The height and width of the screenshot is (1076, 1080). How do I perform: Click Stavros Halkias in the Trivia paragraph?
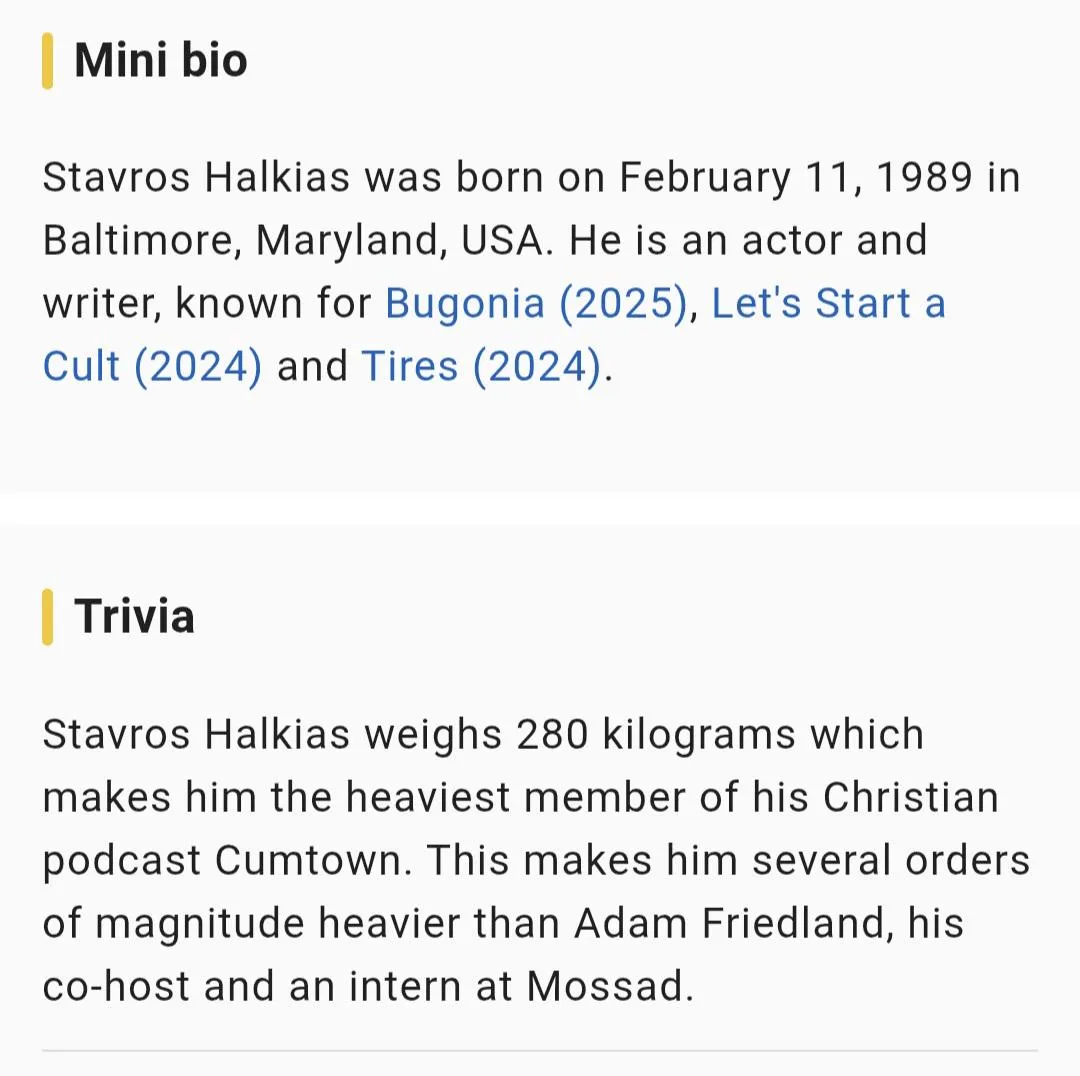tap(196, 735)
